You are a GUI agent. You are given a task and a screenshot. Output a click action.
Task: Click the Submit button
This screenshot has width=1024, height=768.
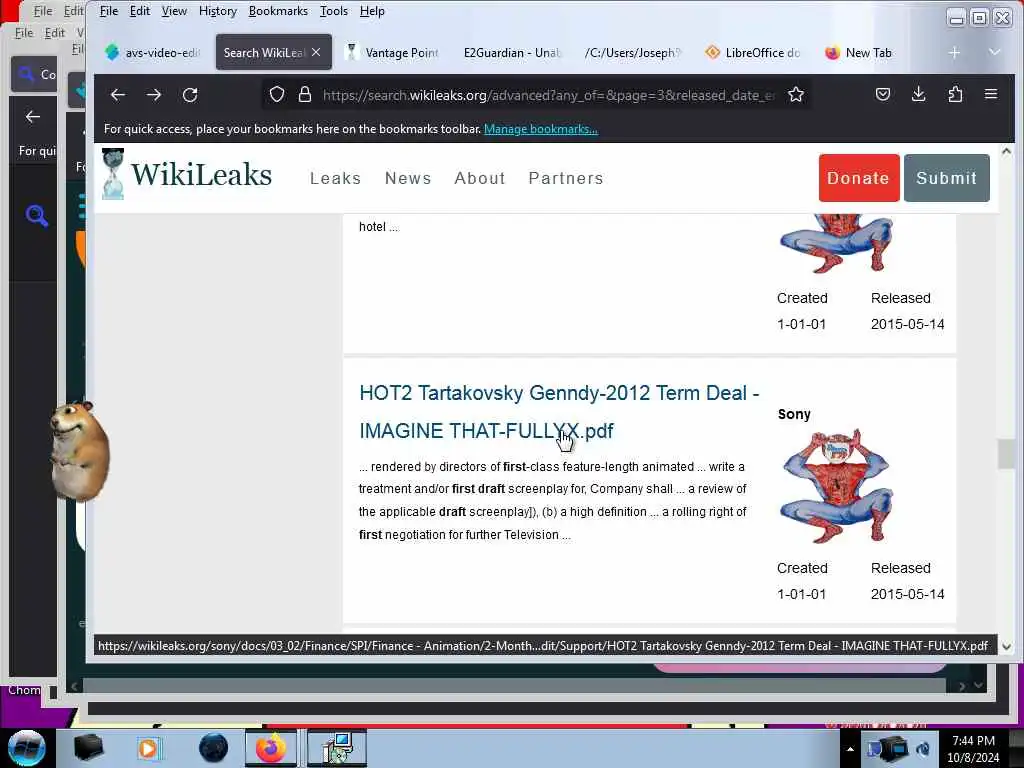pos(946,178)
